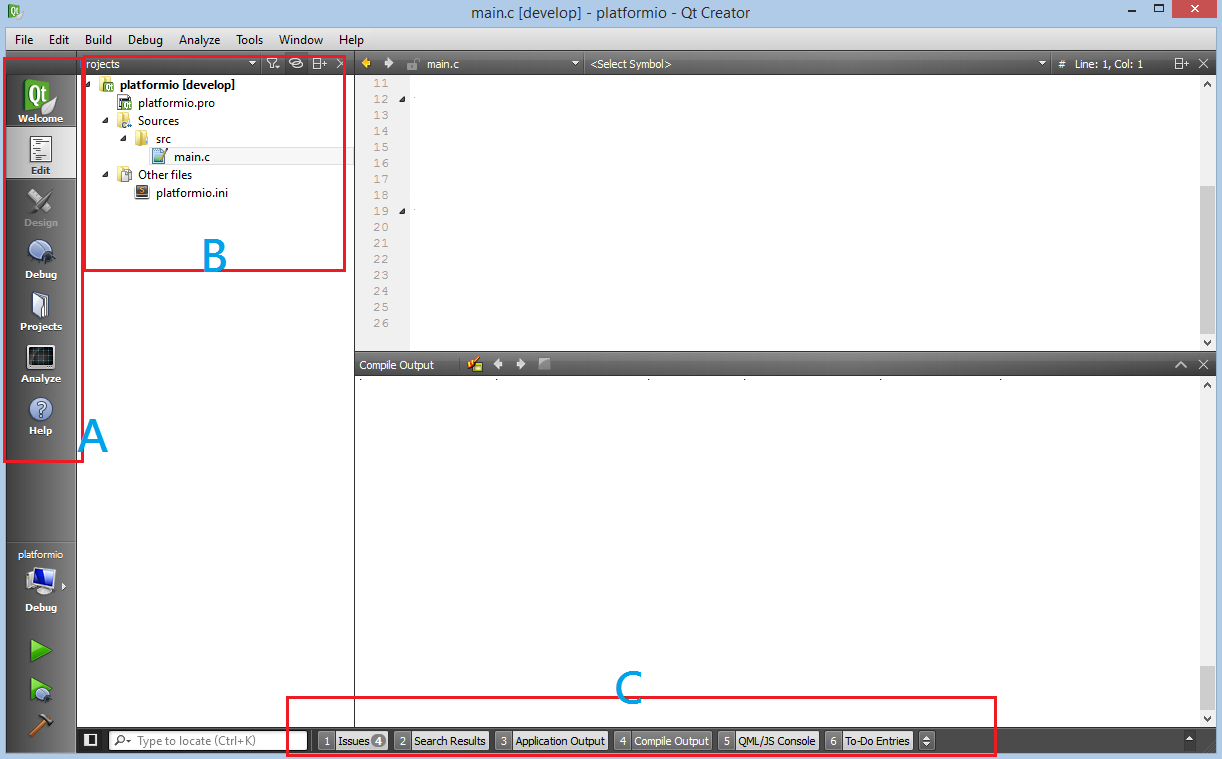1222x759 pixels.
Task: Open the Edit menu
Action: 59,40
